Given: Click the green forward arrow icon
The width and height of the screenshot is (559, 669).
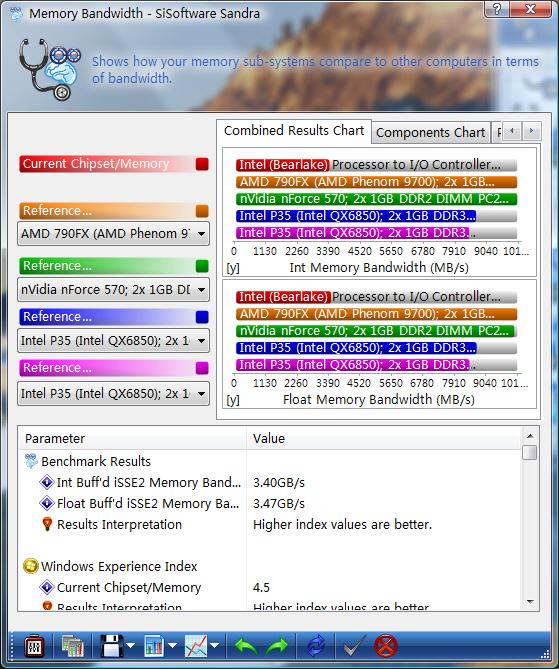Looking at the screenshot, I should (277, 646).
